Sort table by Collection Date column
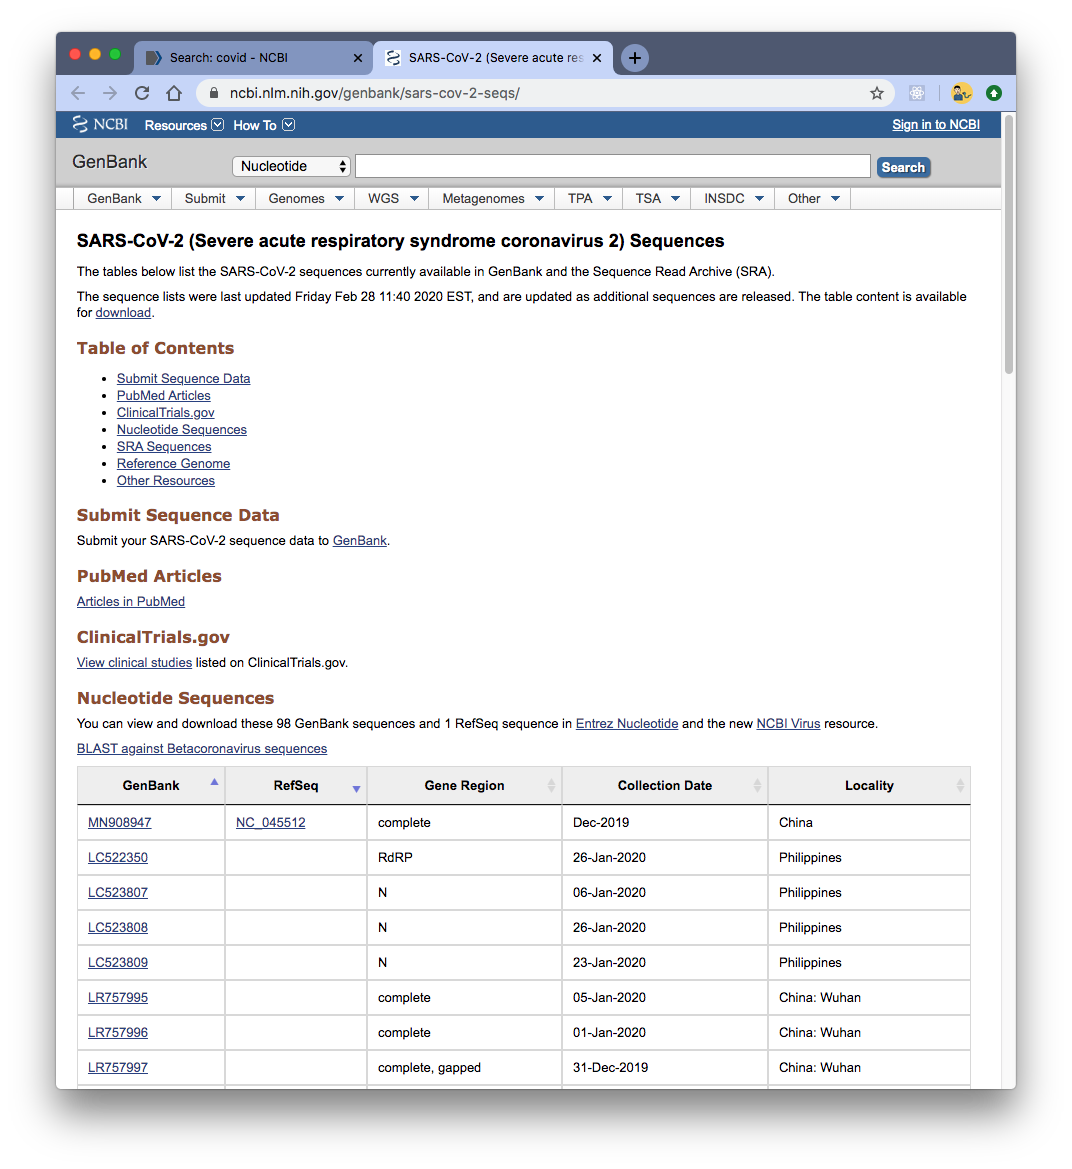Image resolution: width=1072 pixels, height=1169 pixels. 757,786
